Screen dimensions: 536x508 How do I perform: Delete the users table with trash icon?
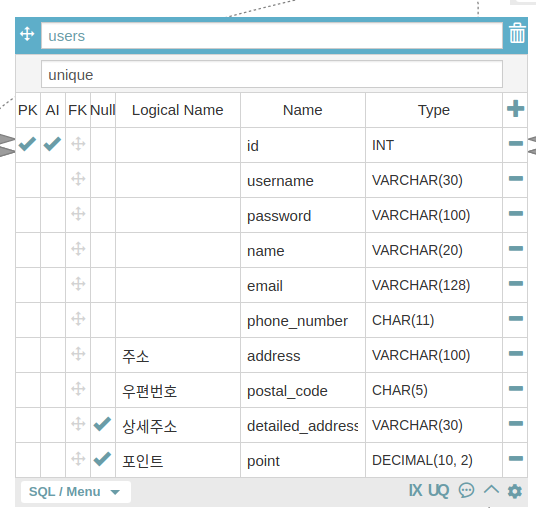click(517, 33)
